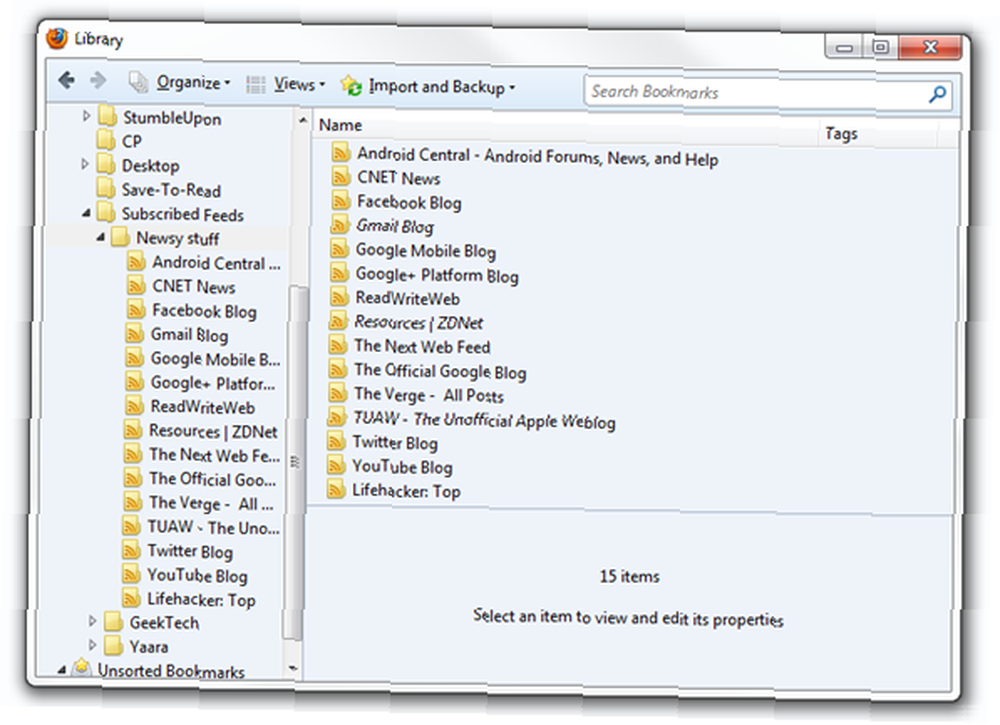Image resolution: width=1000 pixels, height=725 pixels.
Task: Open the Views menu
Action: [x=286, y=84]
